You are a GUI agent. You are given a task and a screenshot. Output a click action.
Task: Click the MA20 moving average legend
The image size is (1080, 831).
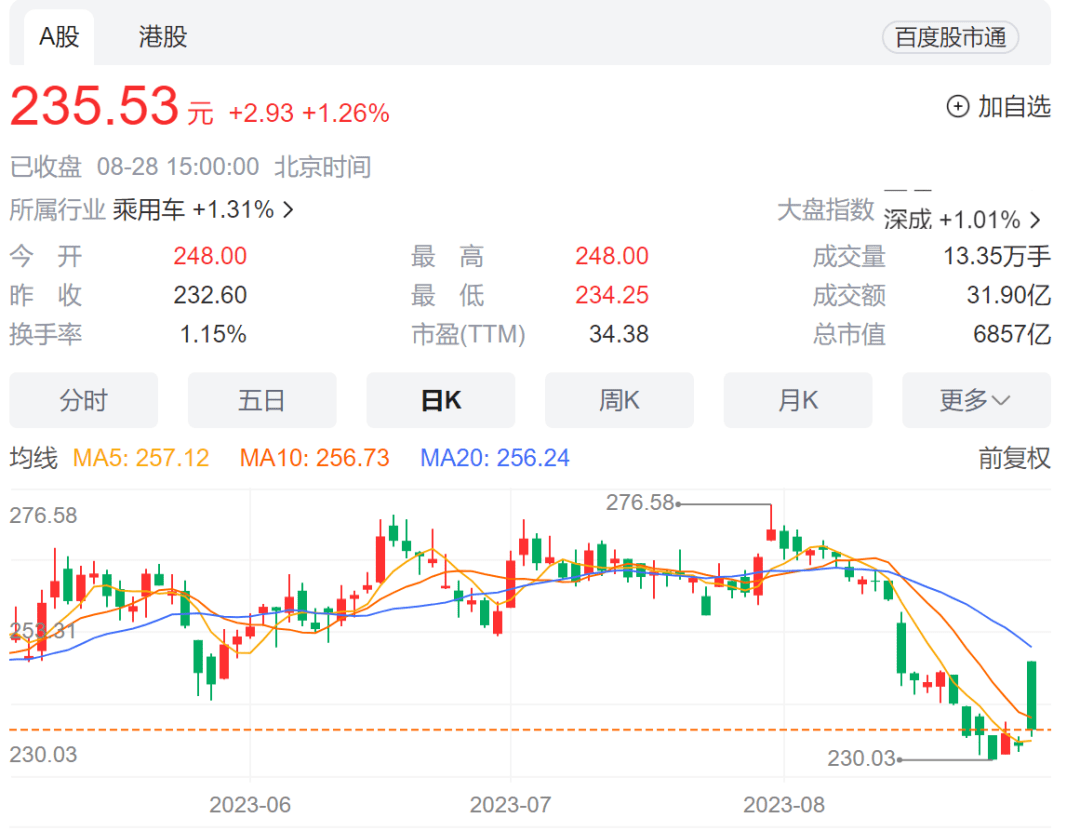(495, 458)
